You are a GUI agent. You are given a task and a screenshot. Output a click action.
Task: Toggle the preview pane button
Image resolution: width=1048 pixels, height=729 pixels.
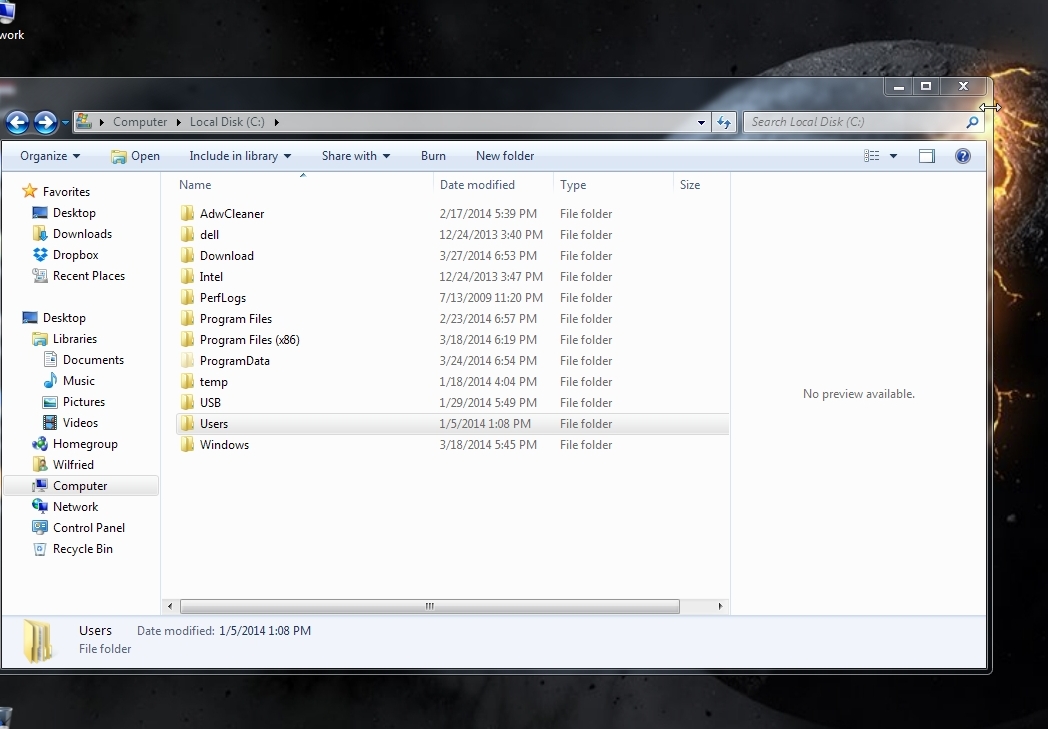click(x=926, y=156)
